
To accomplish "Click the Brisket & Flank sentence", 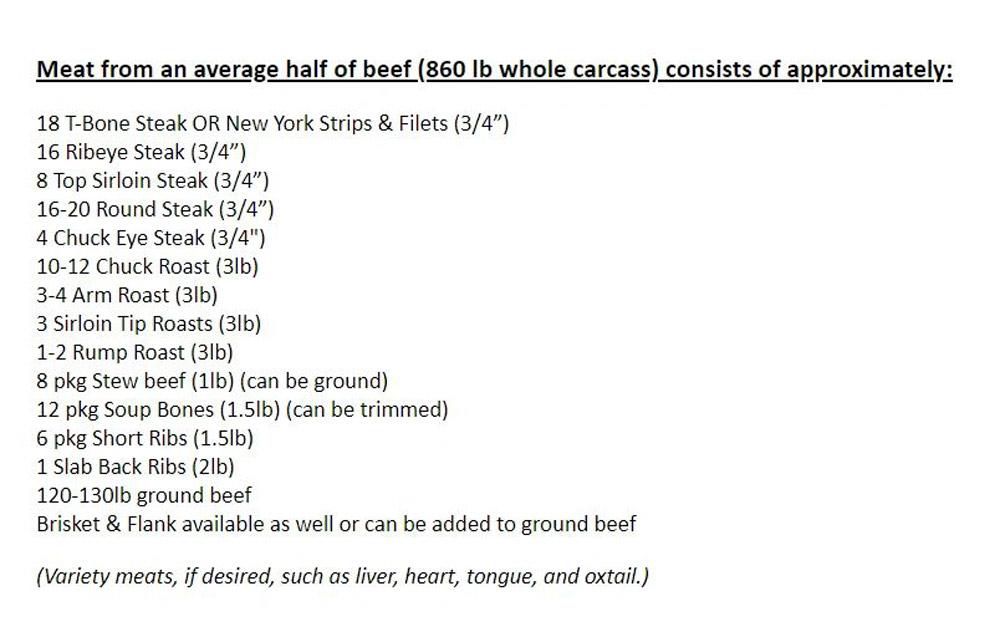I will pyautogui.click(x=336, y=523).
